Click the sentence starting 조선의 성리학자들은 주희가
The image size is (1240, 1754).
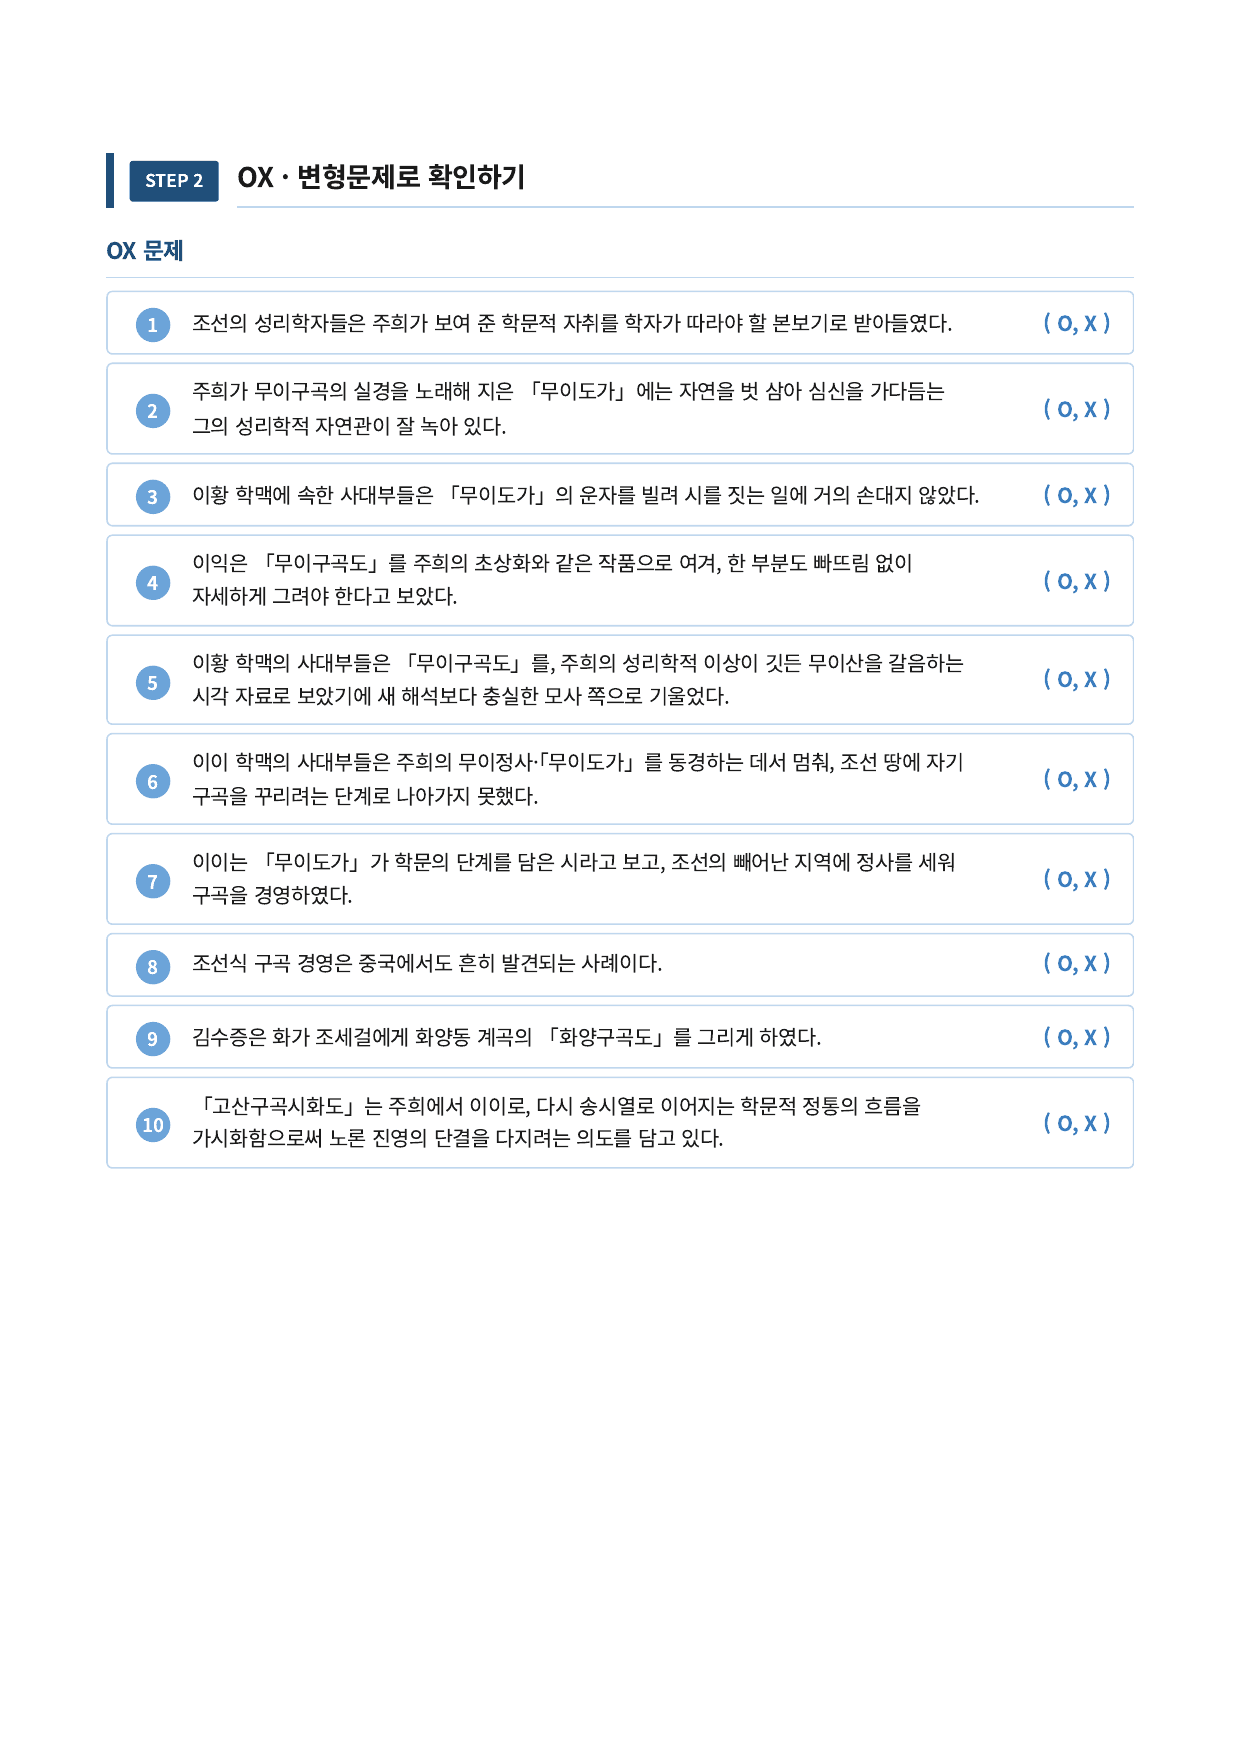coord(572,323)
